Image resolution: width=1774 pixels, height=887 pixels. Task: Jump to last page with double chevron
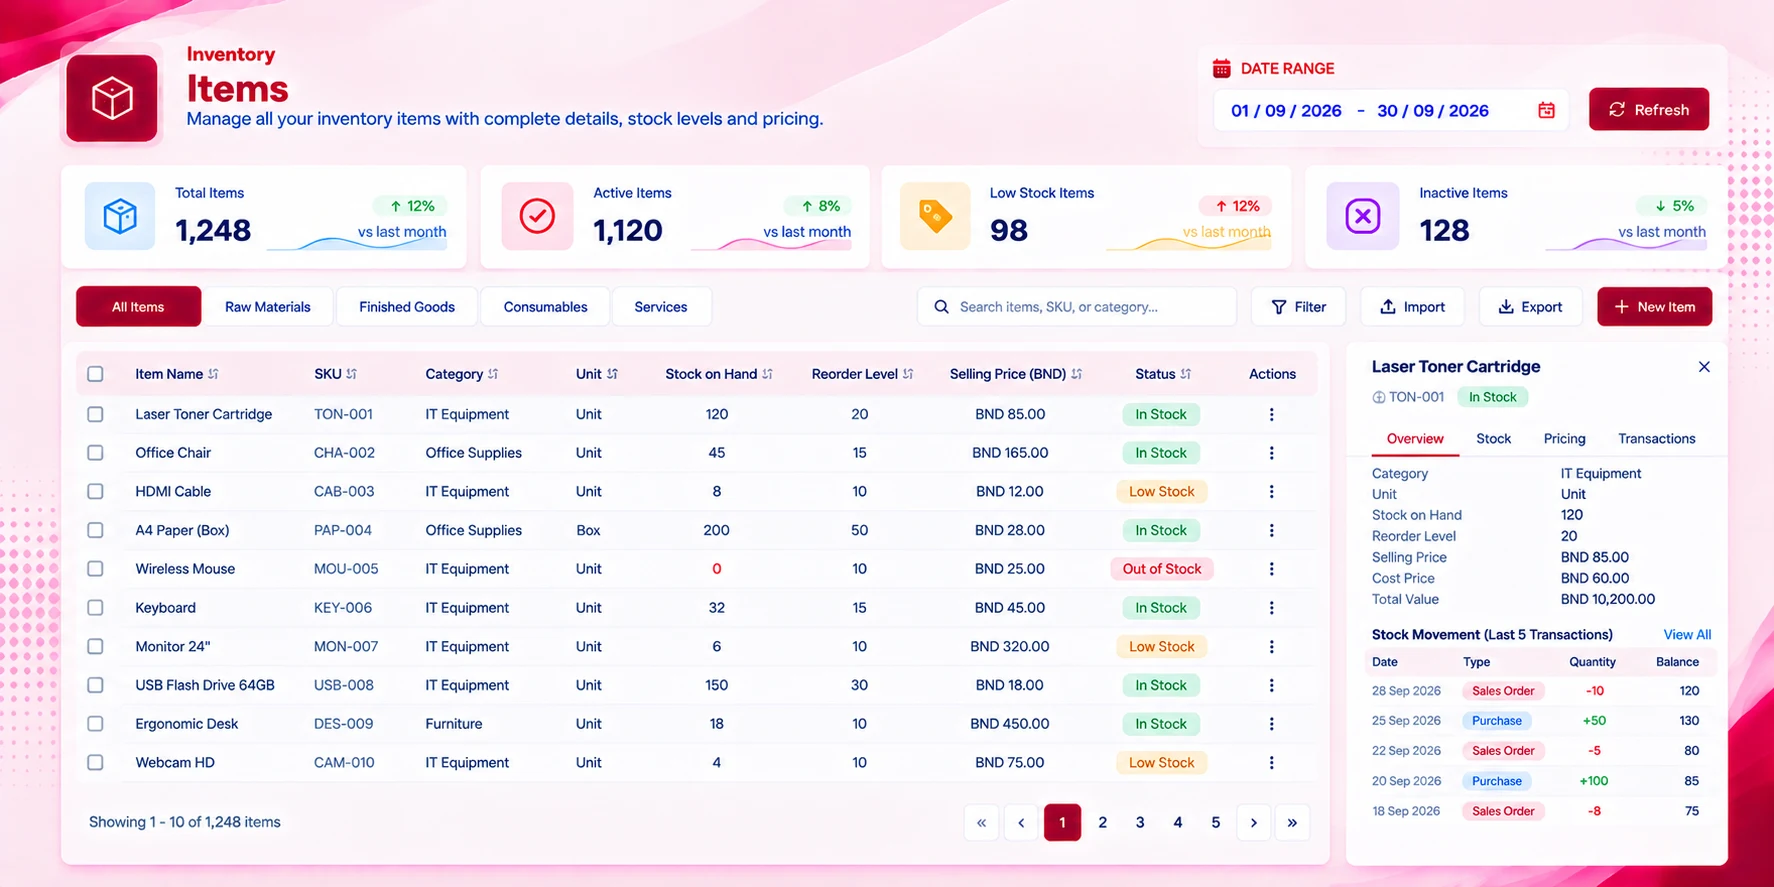(x=1292, y=823)
